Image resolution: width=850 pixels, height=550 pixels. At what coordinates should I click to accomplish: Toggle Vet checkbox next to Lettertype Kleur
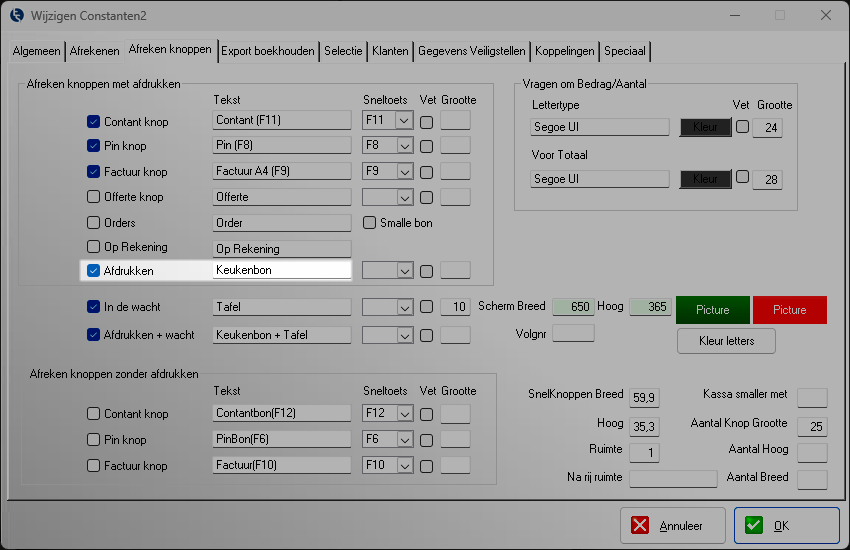(x=742, y=126)
